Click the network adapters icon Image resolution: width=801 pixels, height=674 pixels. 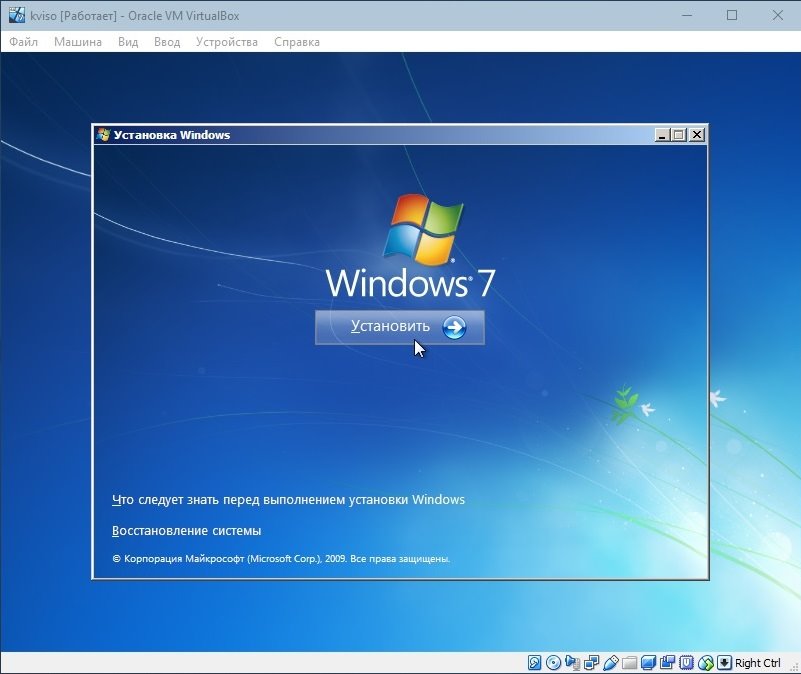click(x=592, y=663)
